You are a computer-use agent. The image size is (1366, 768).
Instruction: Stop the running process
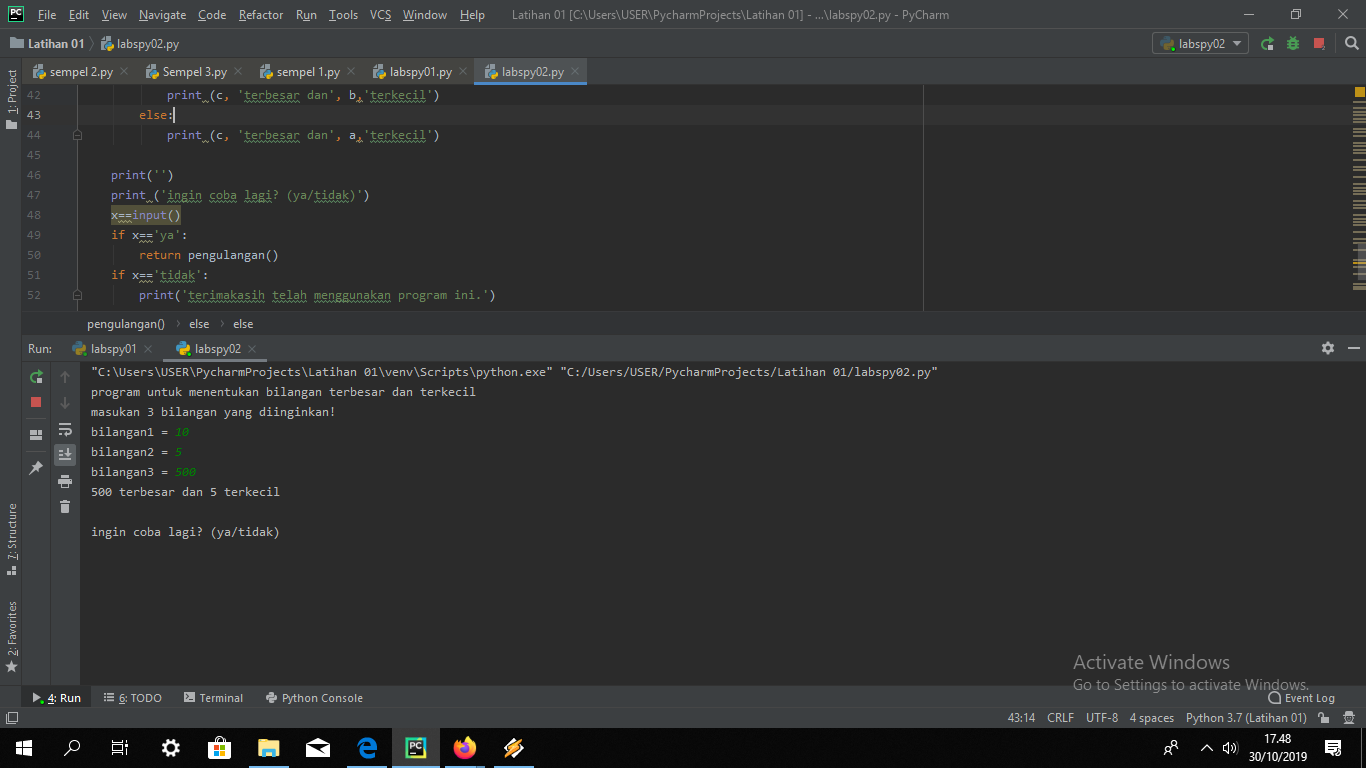tap(36, 402)
